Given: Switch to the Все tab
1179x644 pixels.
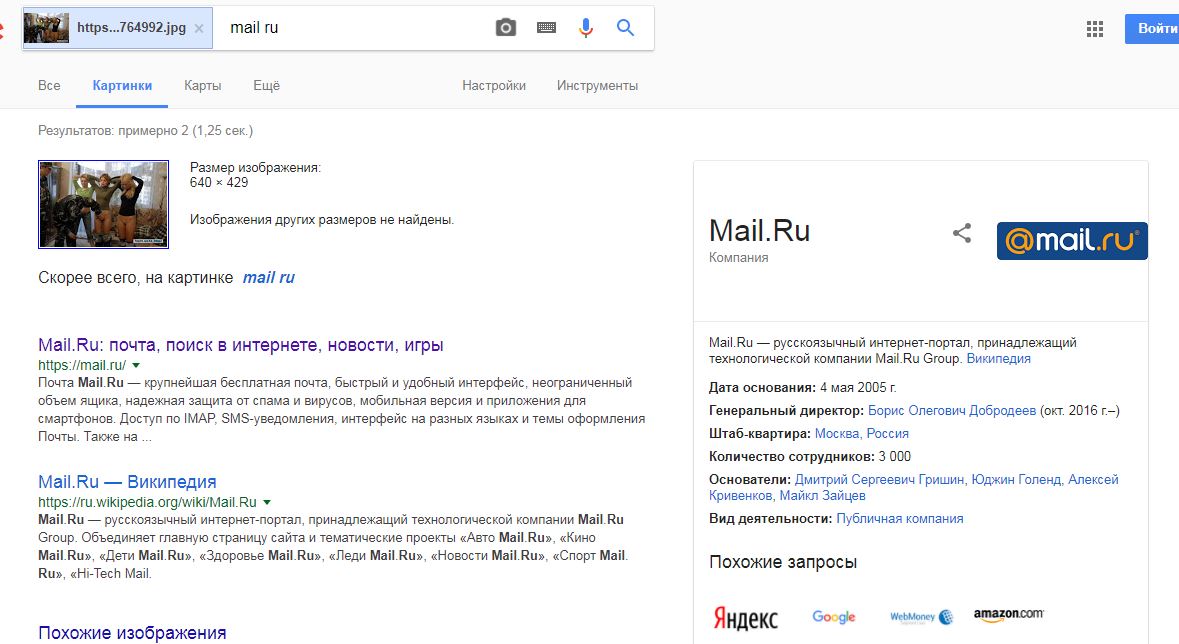Looking at the screenshot, I should pos(49,86).
